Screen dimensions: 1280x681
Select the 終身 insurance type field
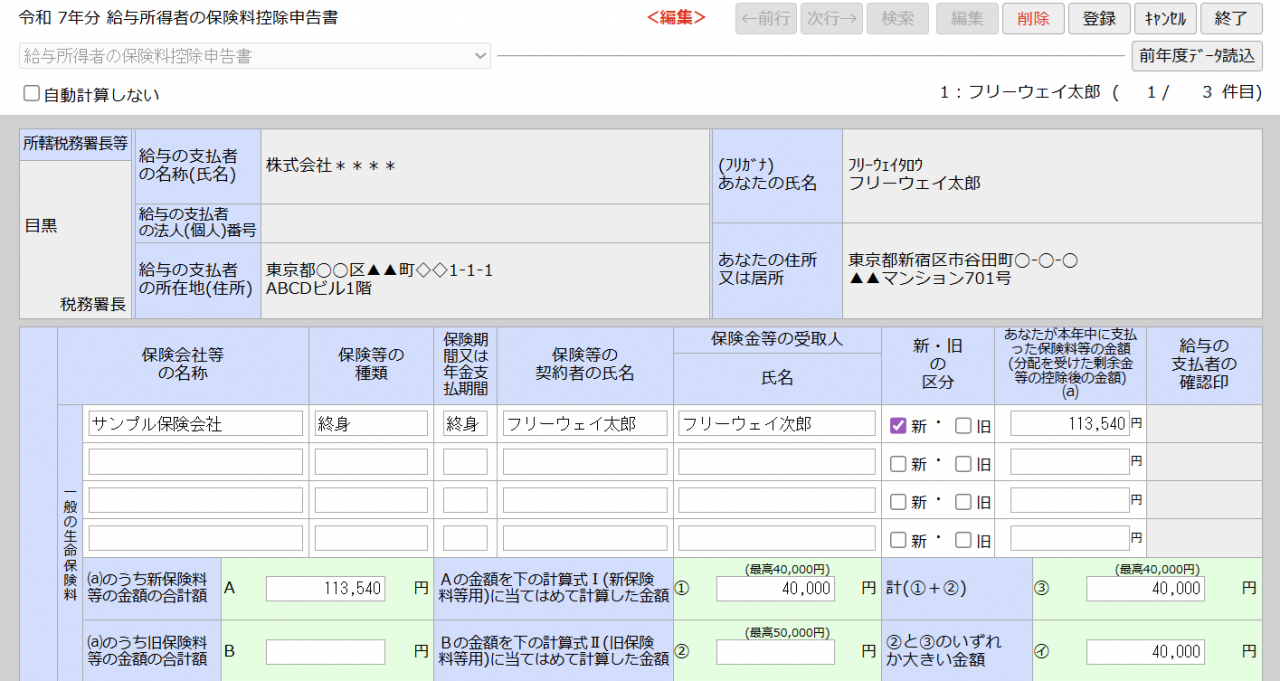click(371, 422)
